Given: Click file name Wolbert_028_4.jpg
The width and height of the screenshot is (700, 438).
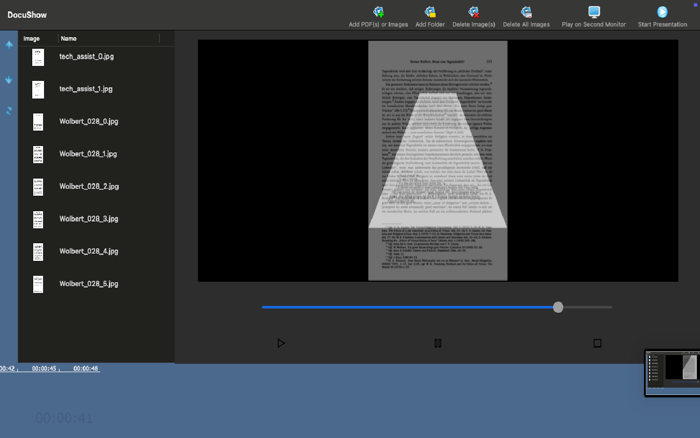Looking at the screenshot, I should (x=89, y=251).
